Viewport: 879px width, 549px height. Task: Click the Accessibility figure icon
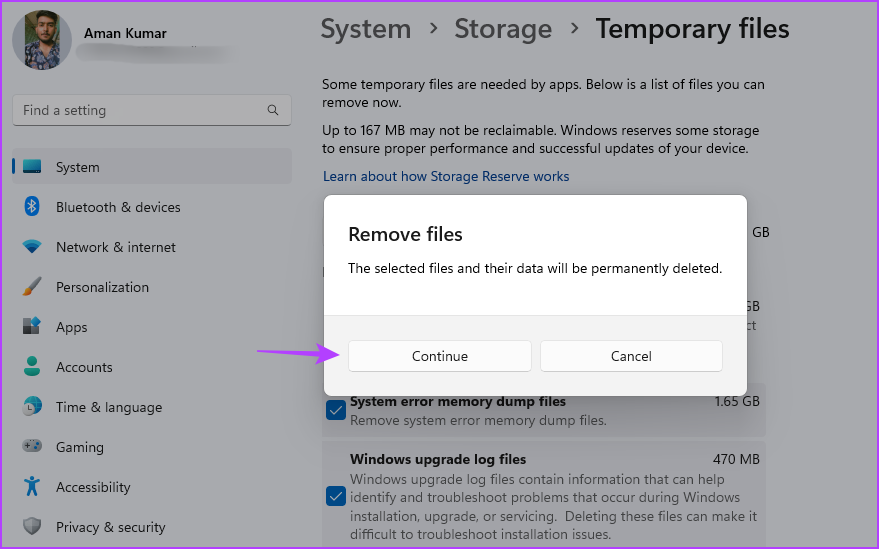(32, 486)
